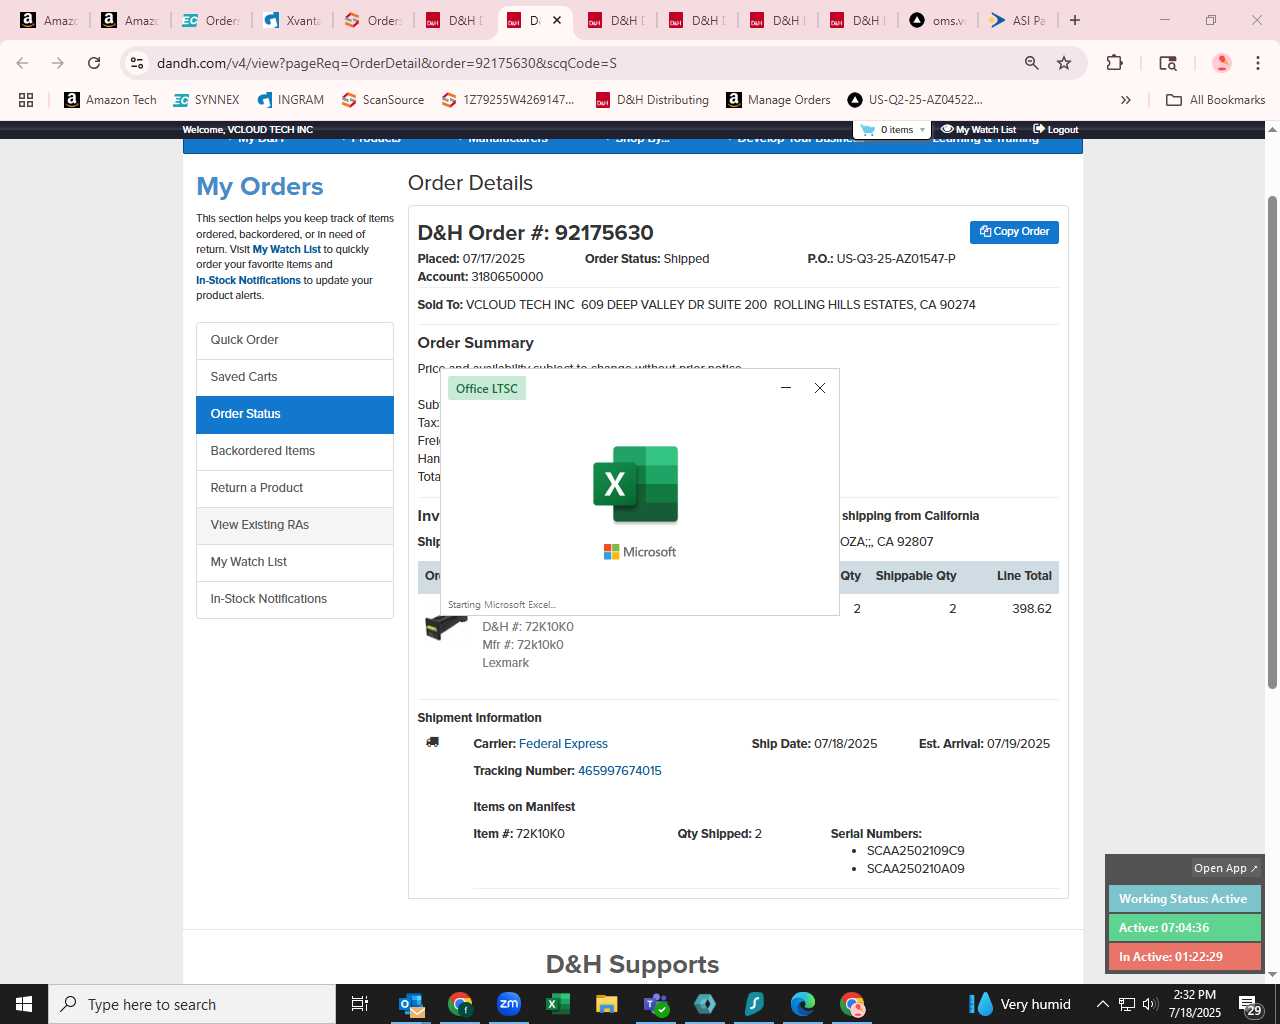Open the Extensions puzzle icon

pos(1114,63)
